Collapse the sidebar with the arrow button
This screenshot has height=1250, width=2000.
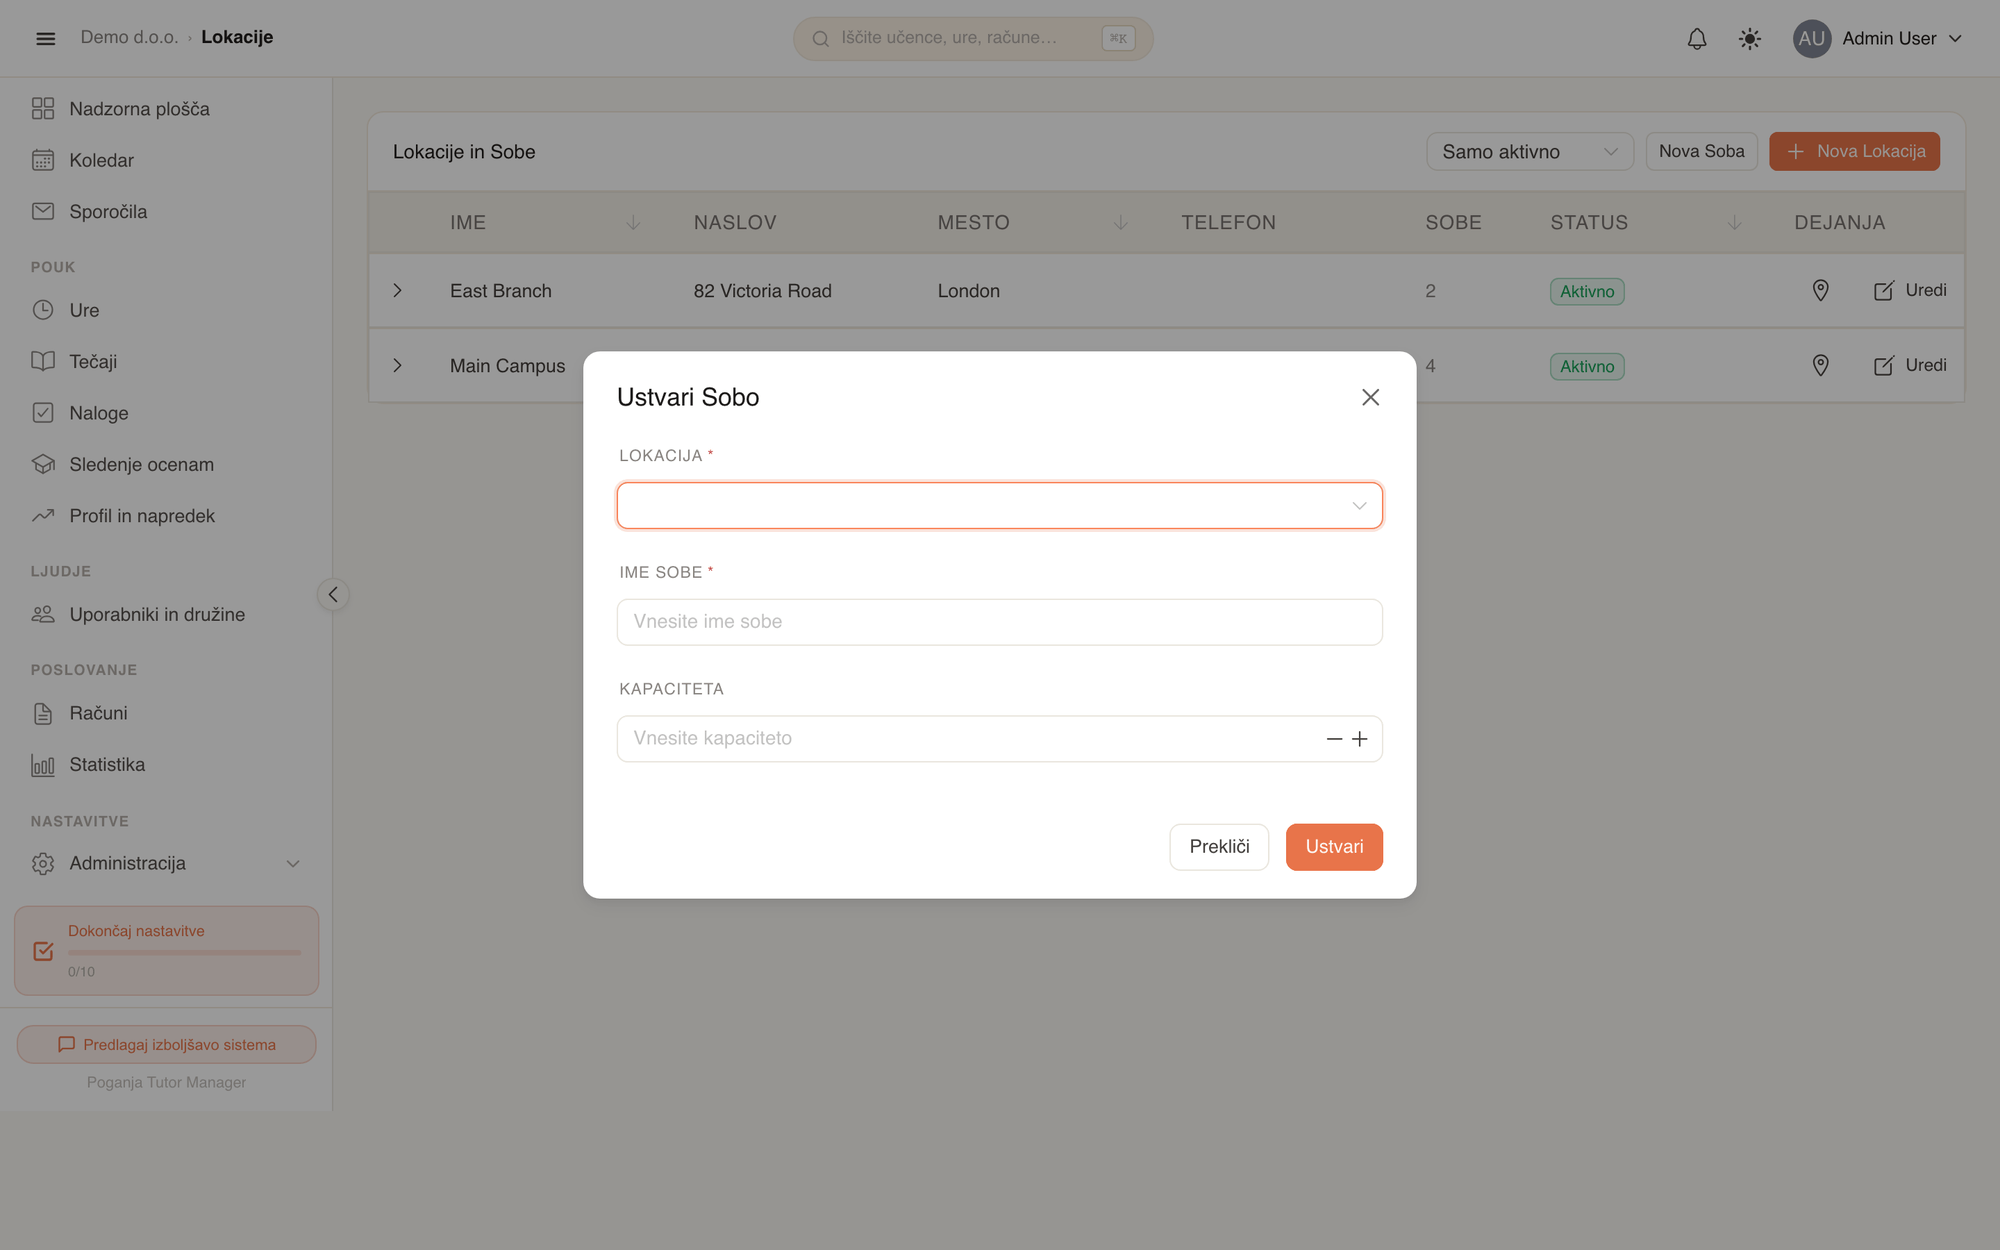click(333, 594)
